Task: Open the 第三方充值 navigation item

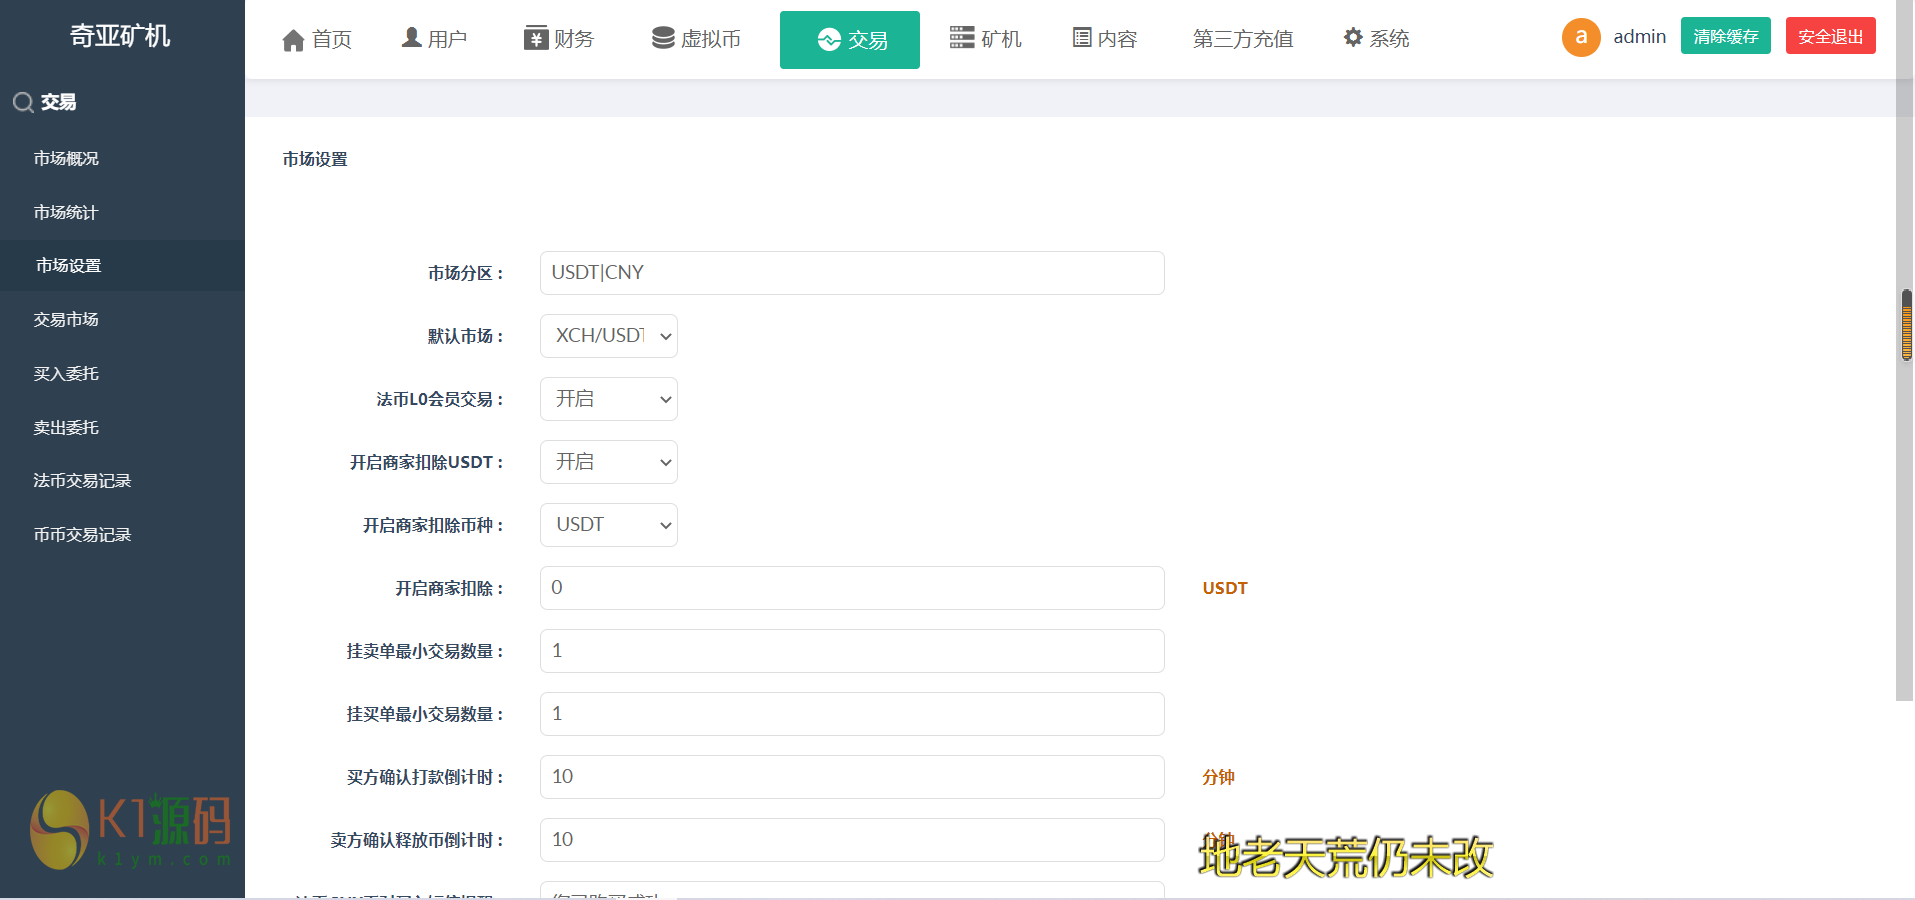Action: (1243, 39)
